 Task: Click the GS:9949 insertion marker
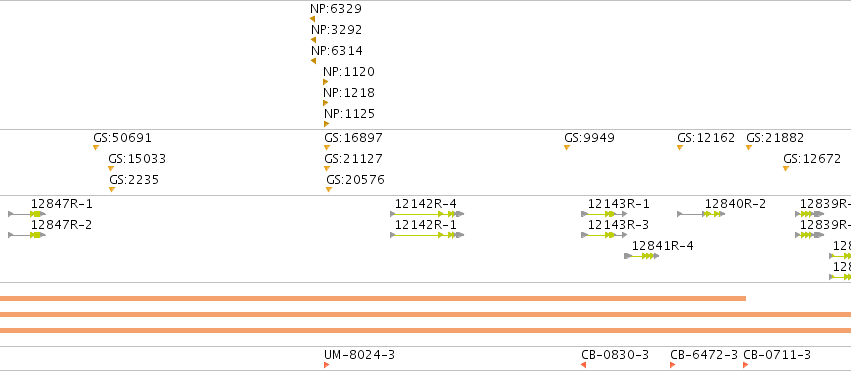coord(567,148)
